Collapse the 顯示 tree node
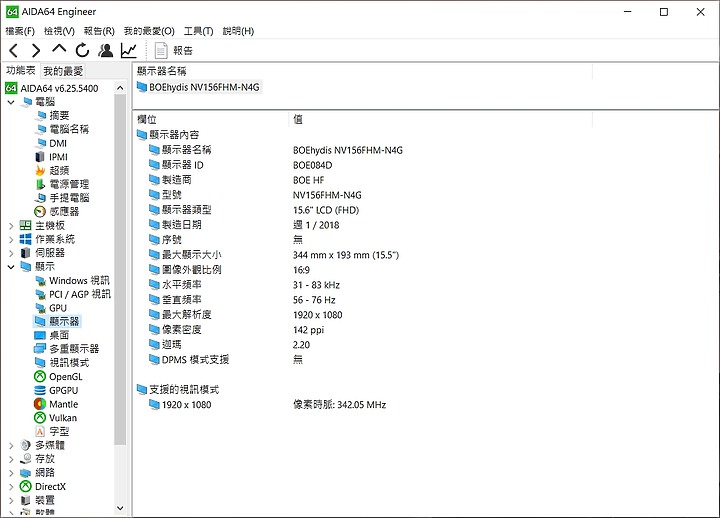This screenshot has height=518, width=720. click(x=11, y=266)
